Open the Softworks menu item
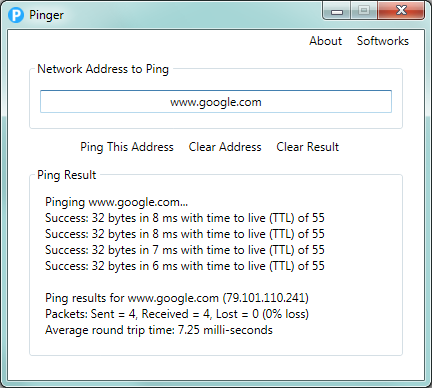 pyautogui.click(x=383, y=41)
